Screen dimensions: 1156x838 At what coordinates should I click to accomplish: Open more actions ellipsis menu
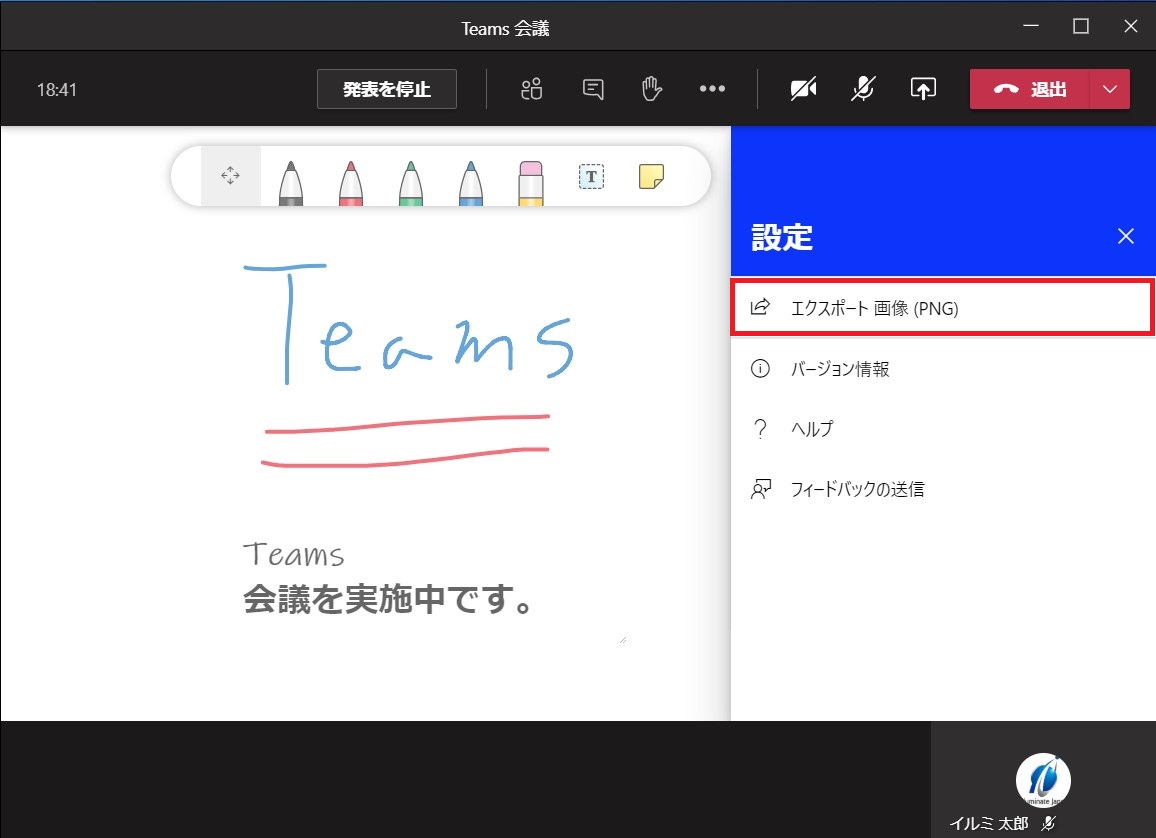click(x=712, y=89)
